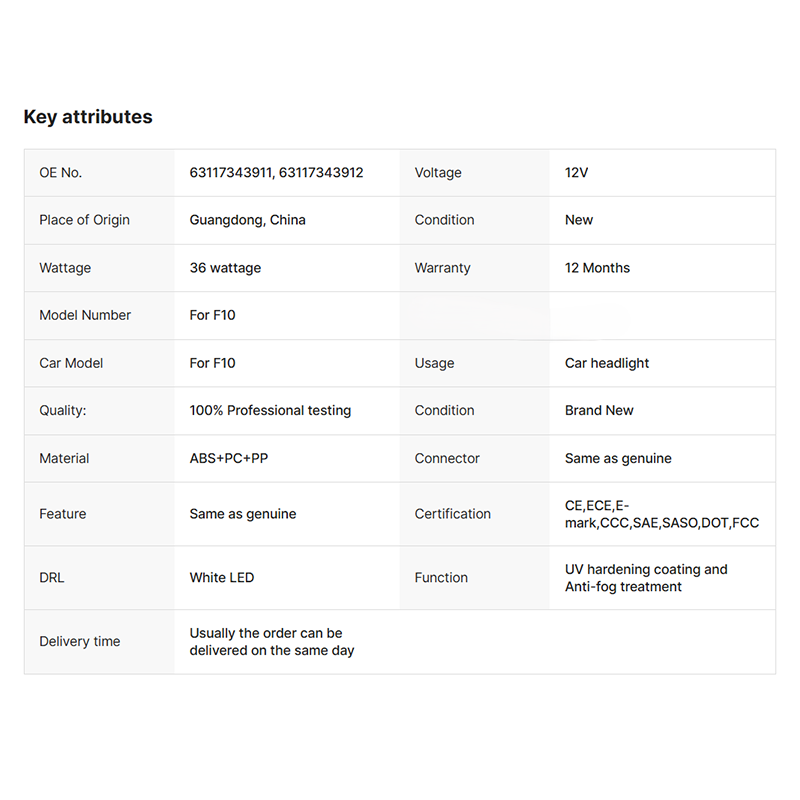Click the Key attributes heading
The height and width of the screenshot is (800, 800).
88,117
